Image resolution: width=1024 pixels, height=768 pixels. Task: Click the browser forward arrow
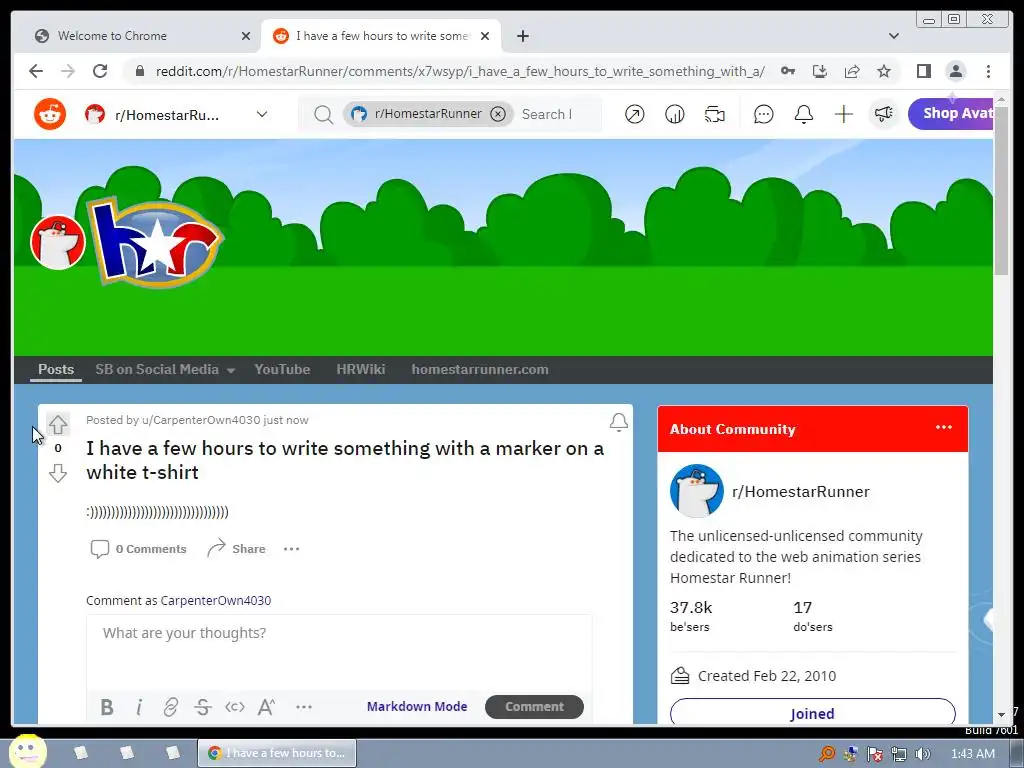pos(68,71)
